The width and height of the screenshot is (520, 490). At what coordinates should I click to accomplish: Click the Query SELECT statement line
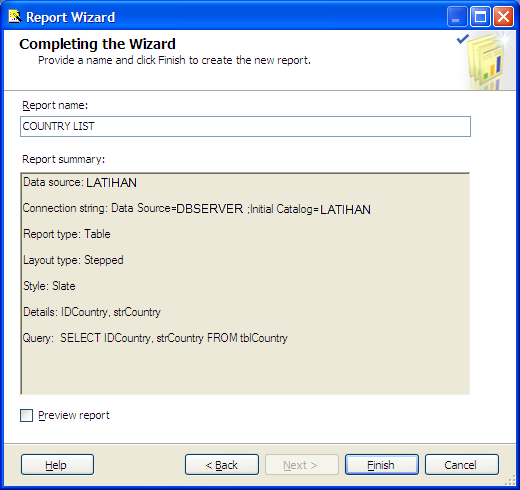click(x=155, y=338)
